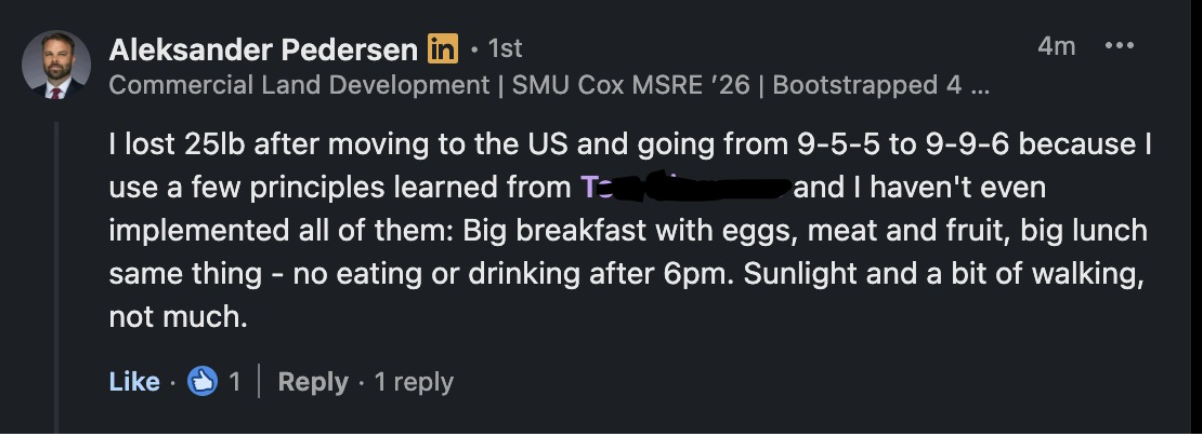Reply to Aleksander's comment

point(313,382)
